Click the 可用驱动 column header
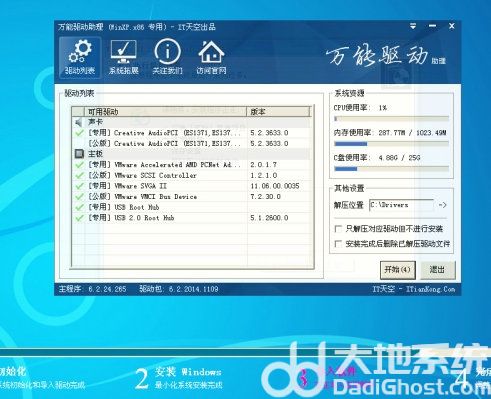This screenshot has height=399, width=491. click(166, 112)
